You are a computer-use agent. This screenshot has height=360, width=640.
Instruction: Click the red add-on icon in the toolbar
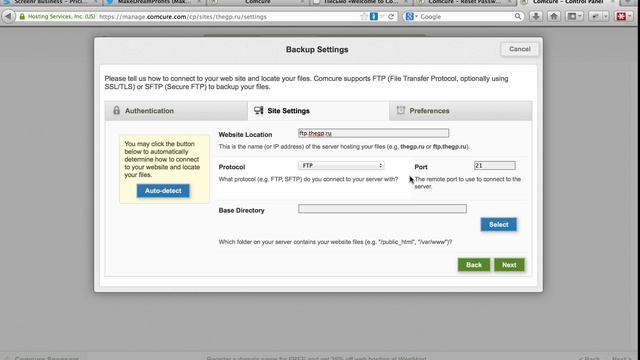(x=621, y=16)
